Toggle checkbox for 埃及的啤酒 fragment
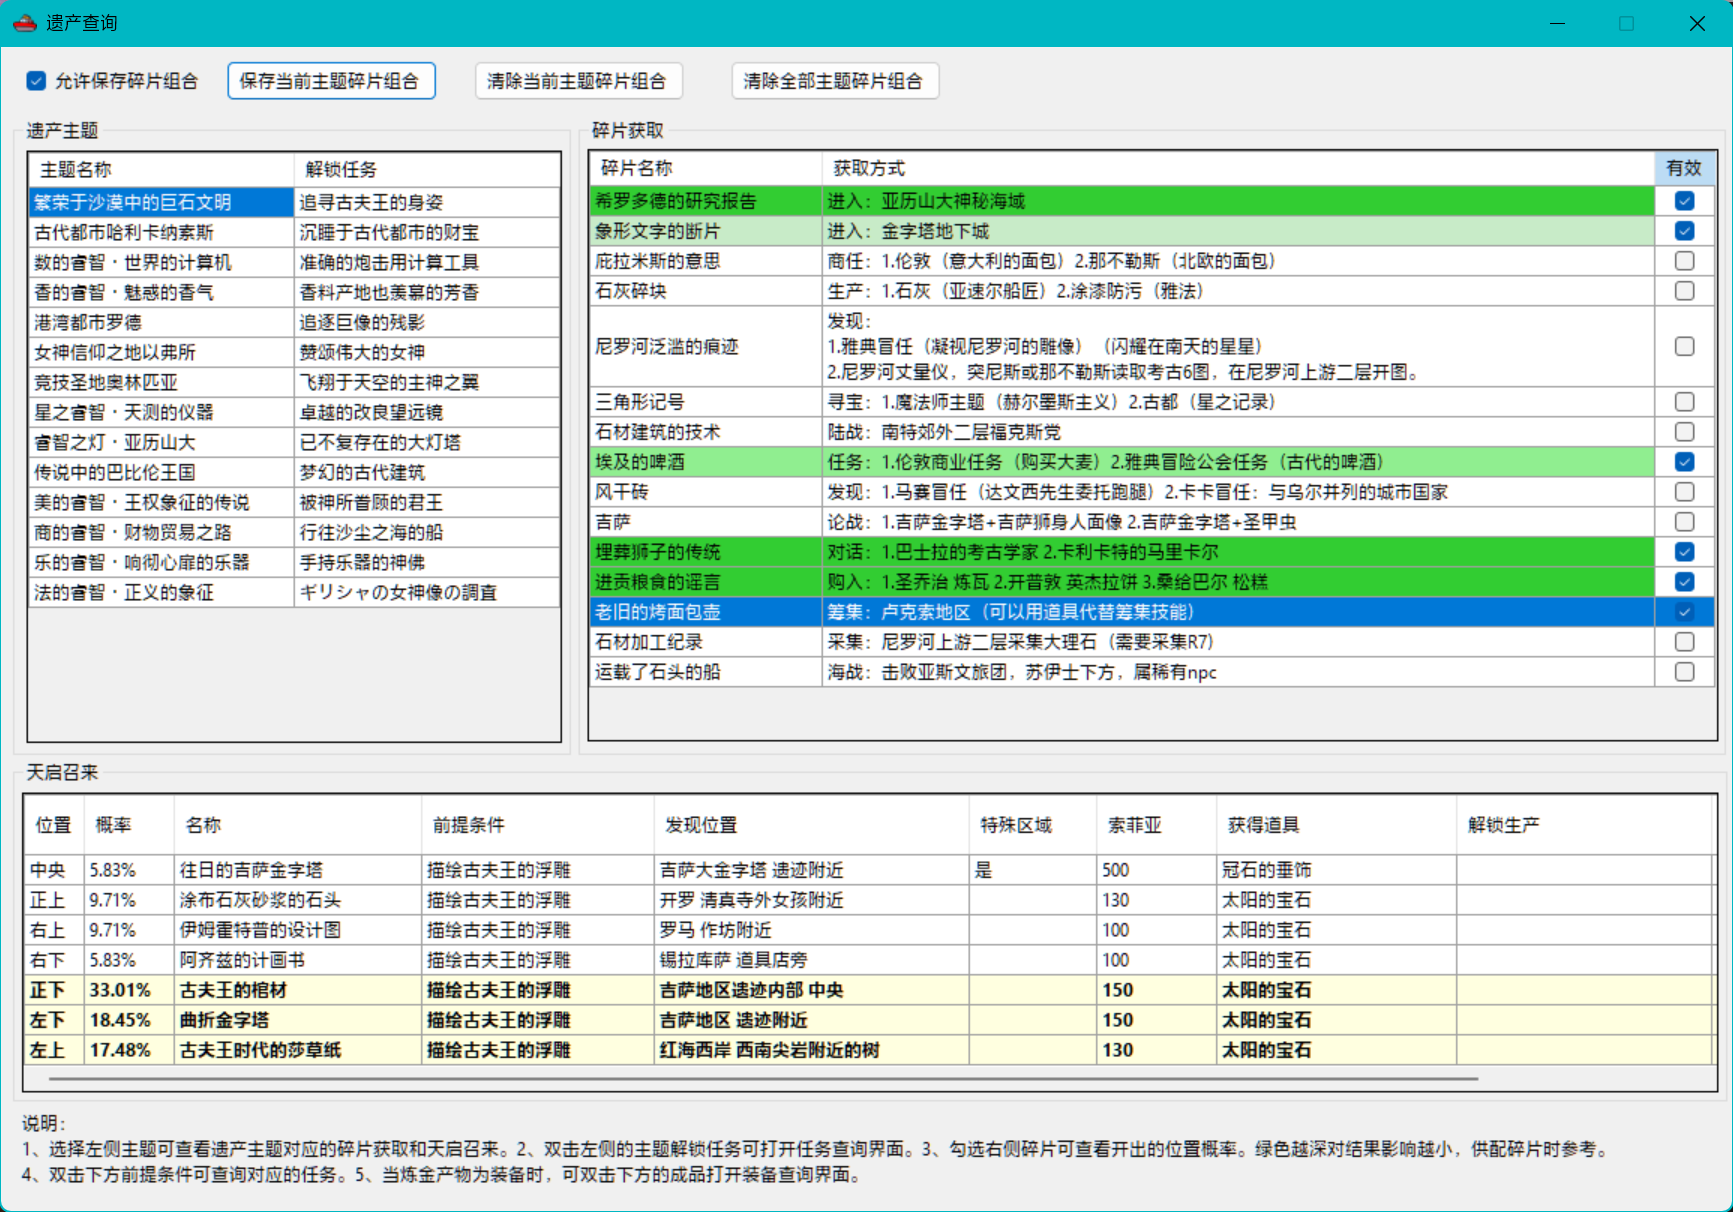1733x1212 pixels. pyautogui.click(x=1684, y=462)
